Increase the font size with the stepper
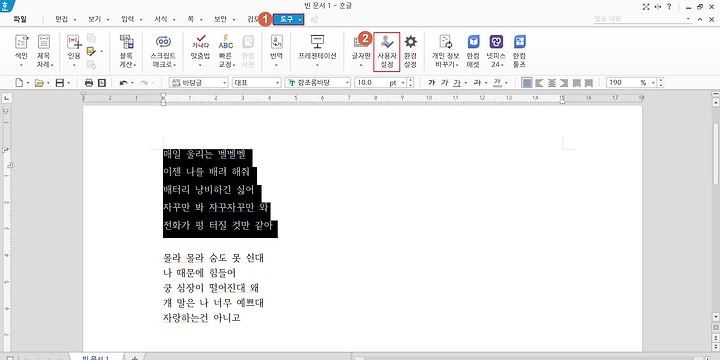 click(411, 80)
